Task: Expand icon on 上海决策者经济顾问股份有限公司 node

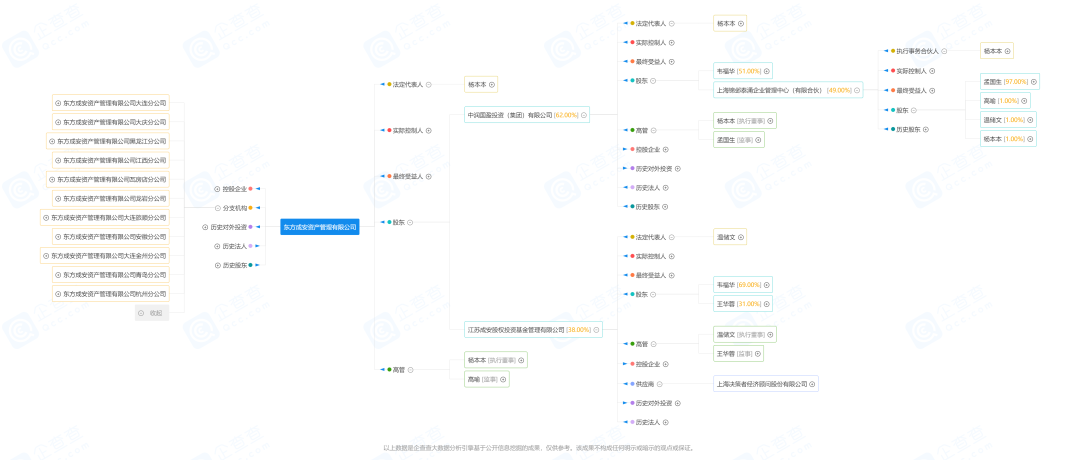Action: [812, 384]
